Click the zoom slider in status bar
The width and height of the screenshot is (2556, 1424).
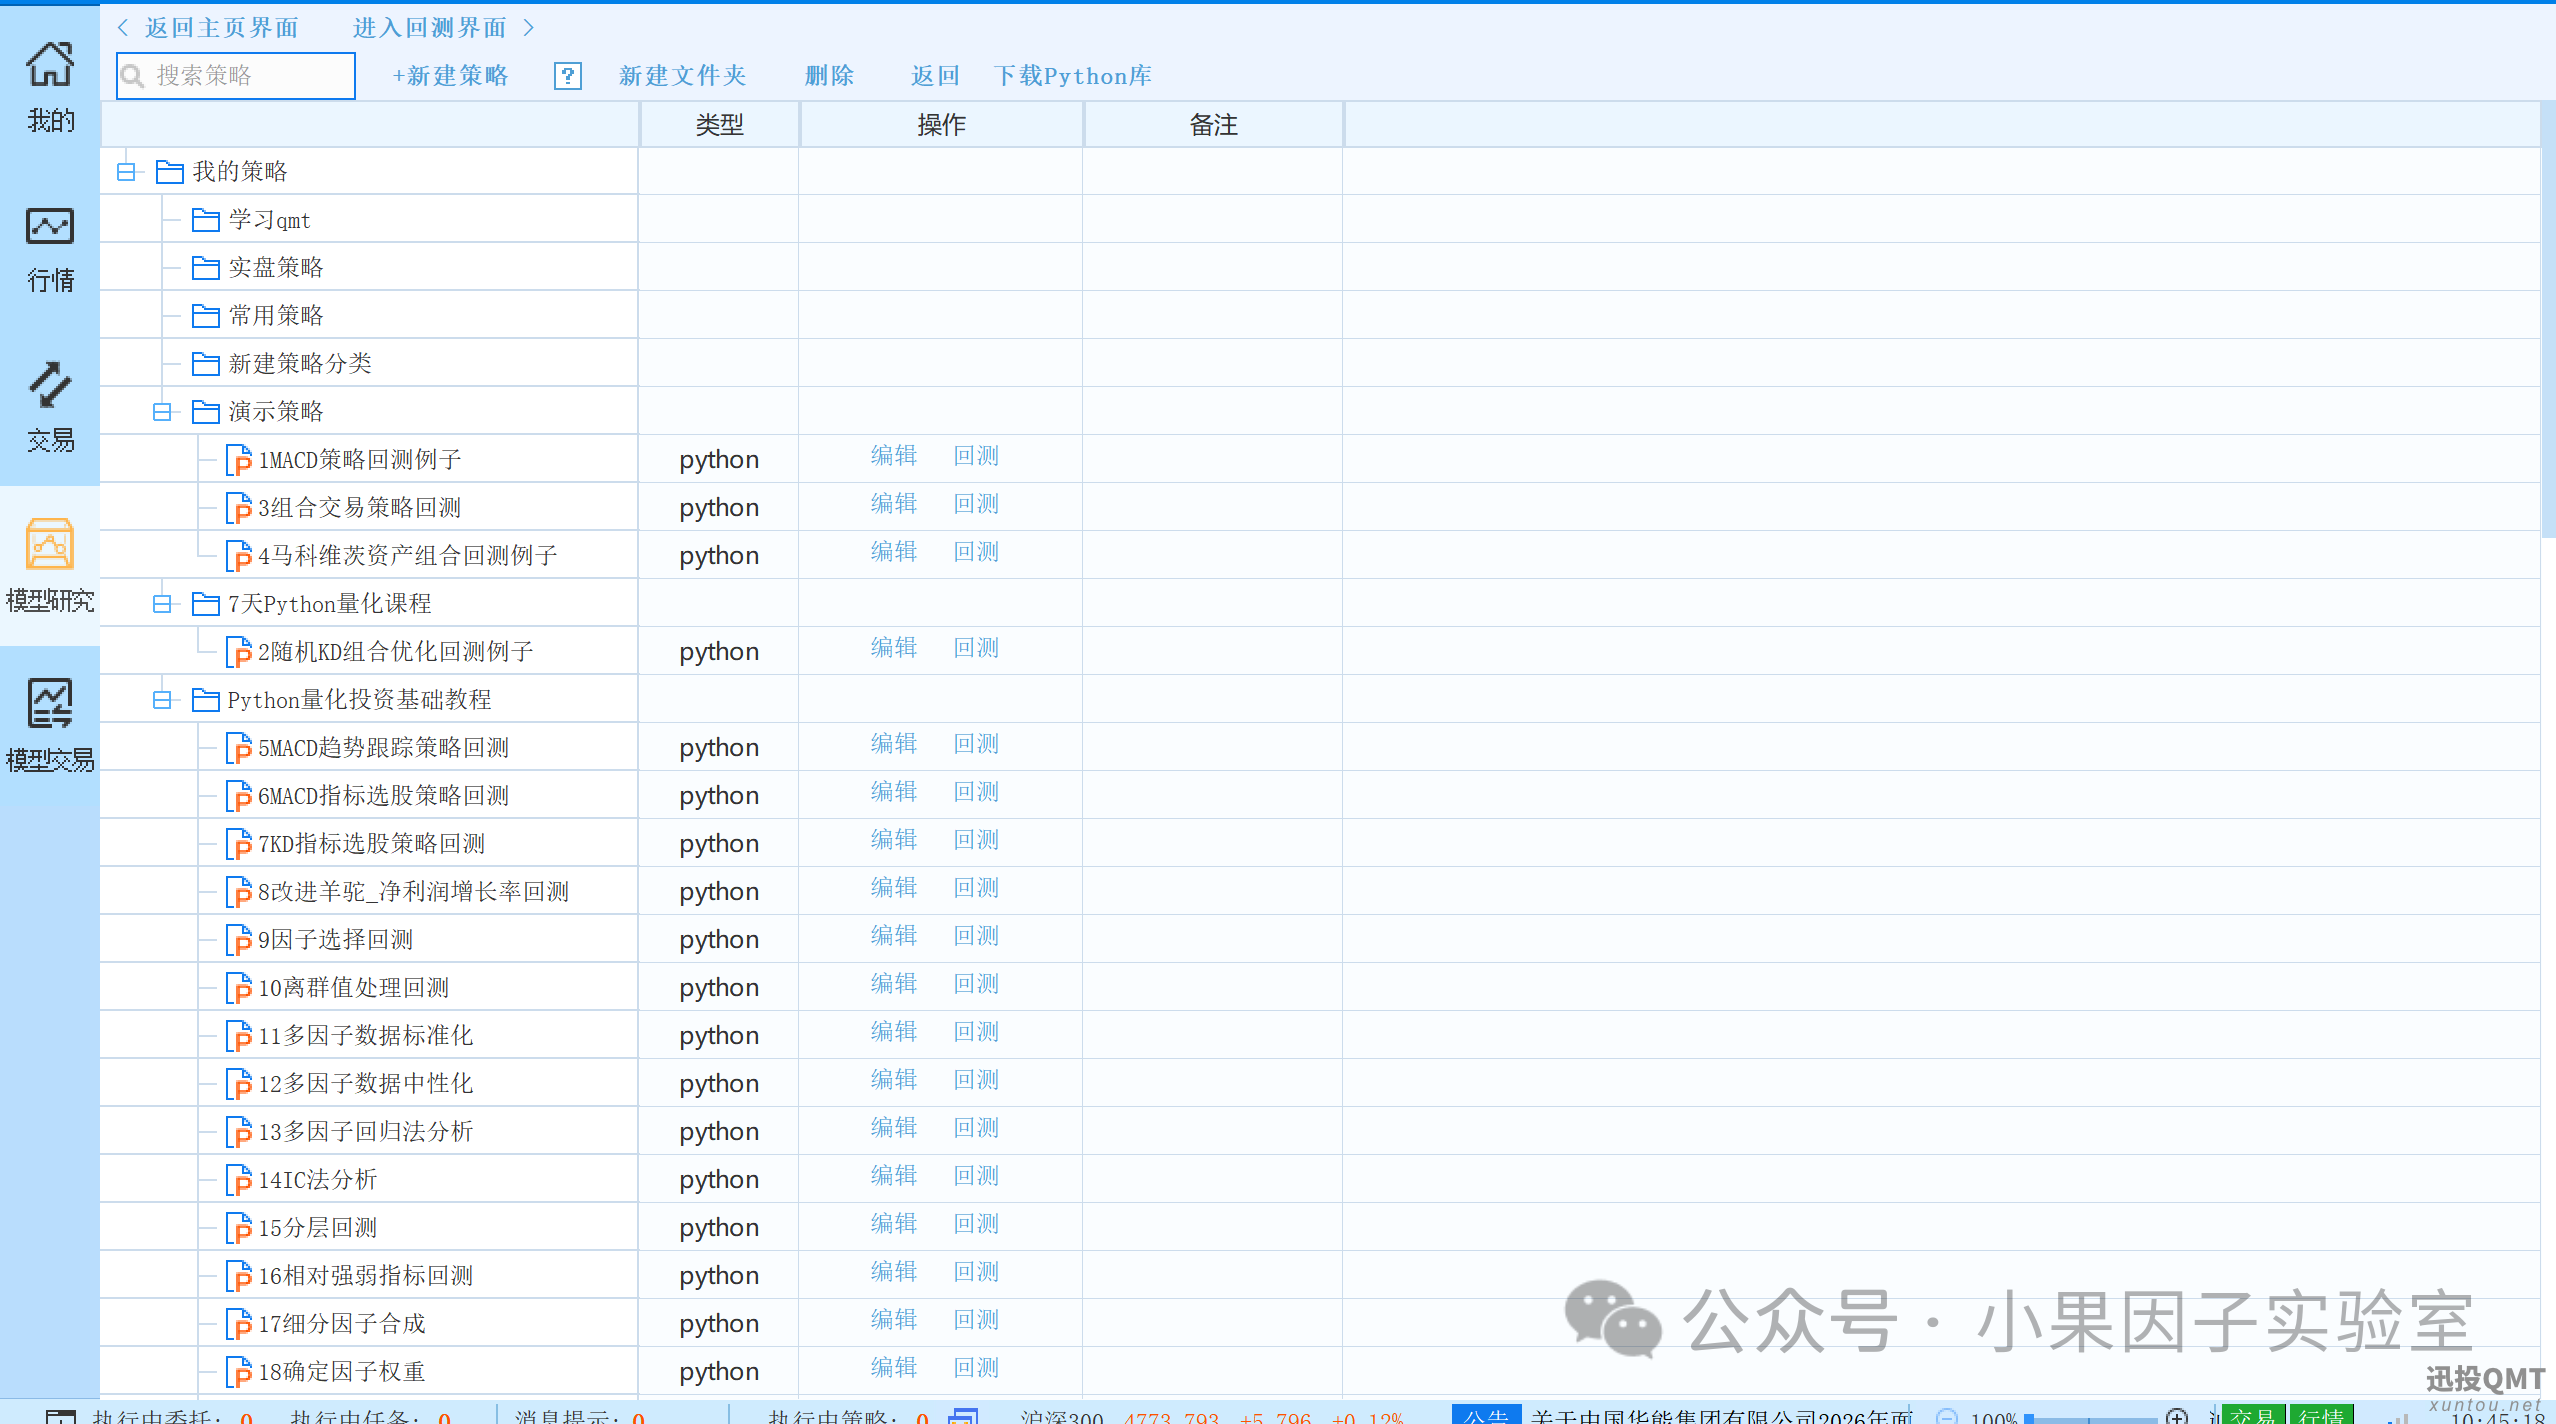[2088, 1418]
